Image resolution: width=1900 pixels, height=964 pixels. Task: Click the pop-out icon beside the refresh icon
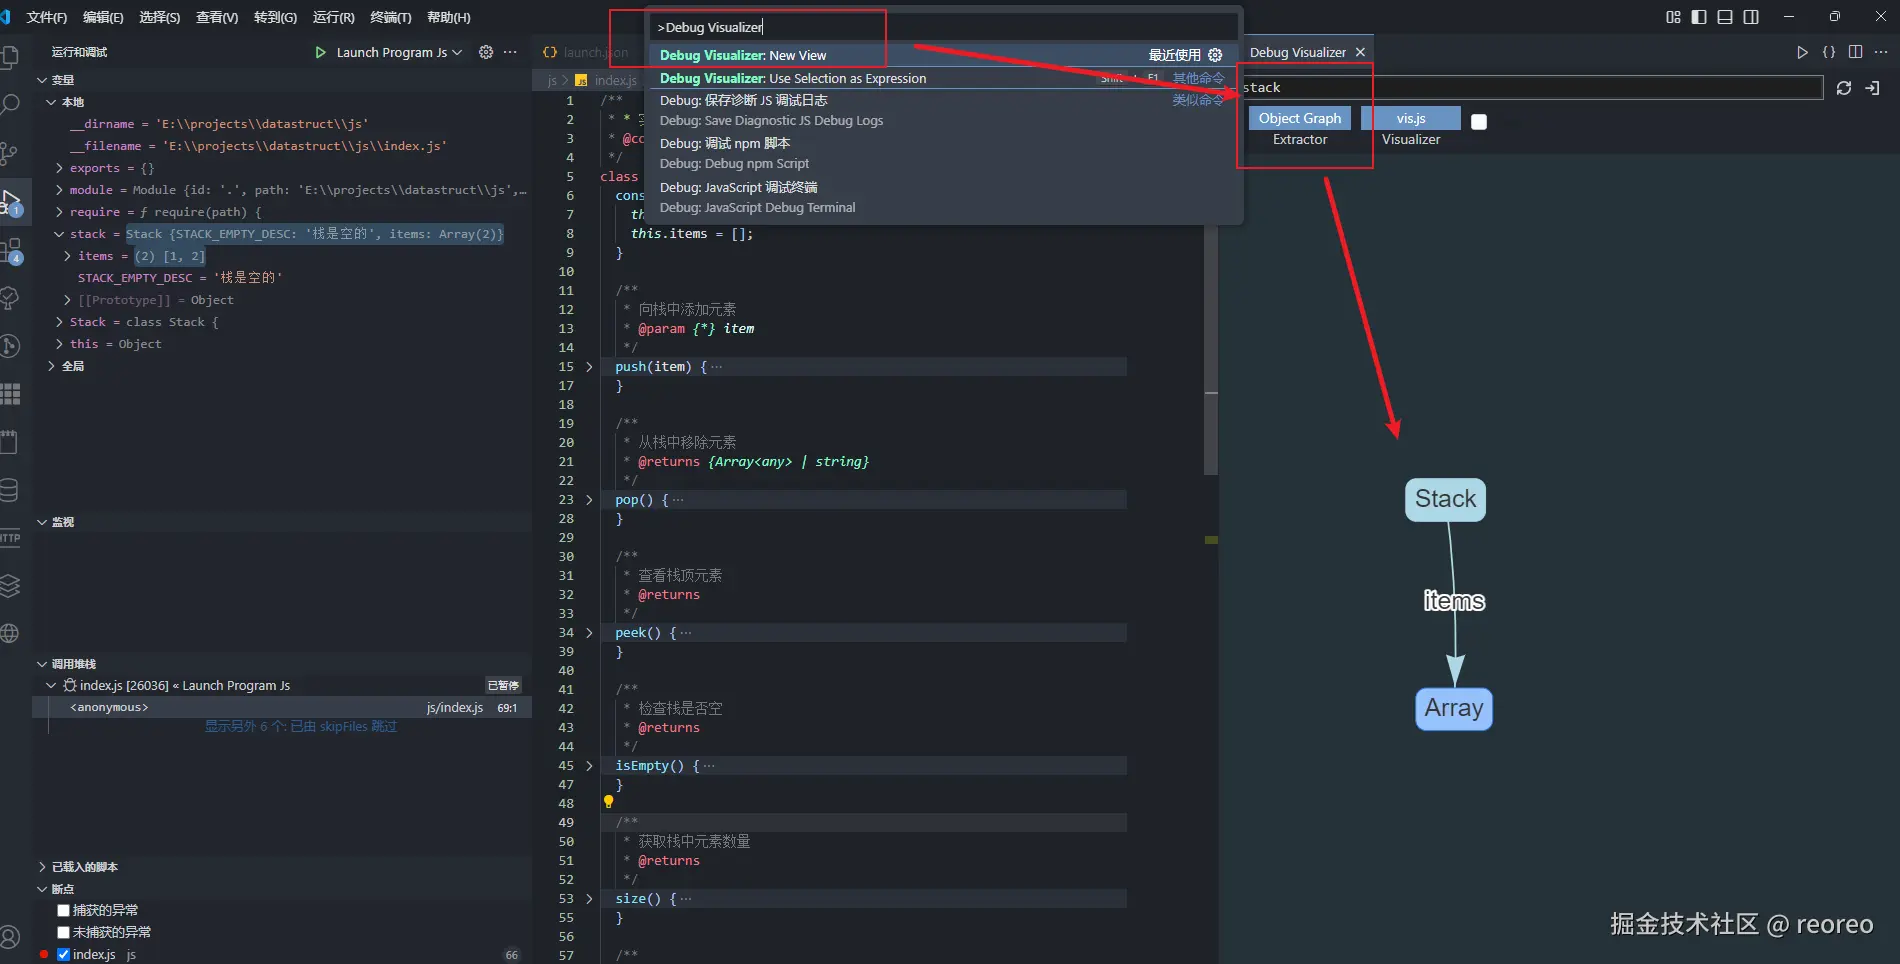click(1872, 88)
